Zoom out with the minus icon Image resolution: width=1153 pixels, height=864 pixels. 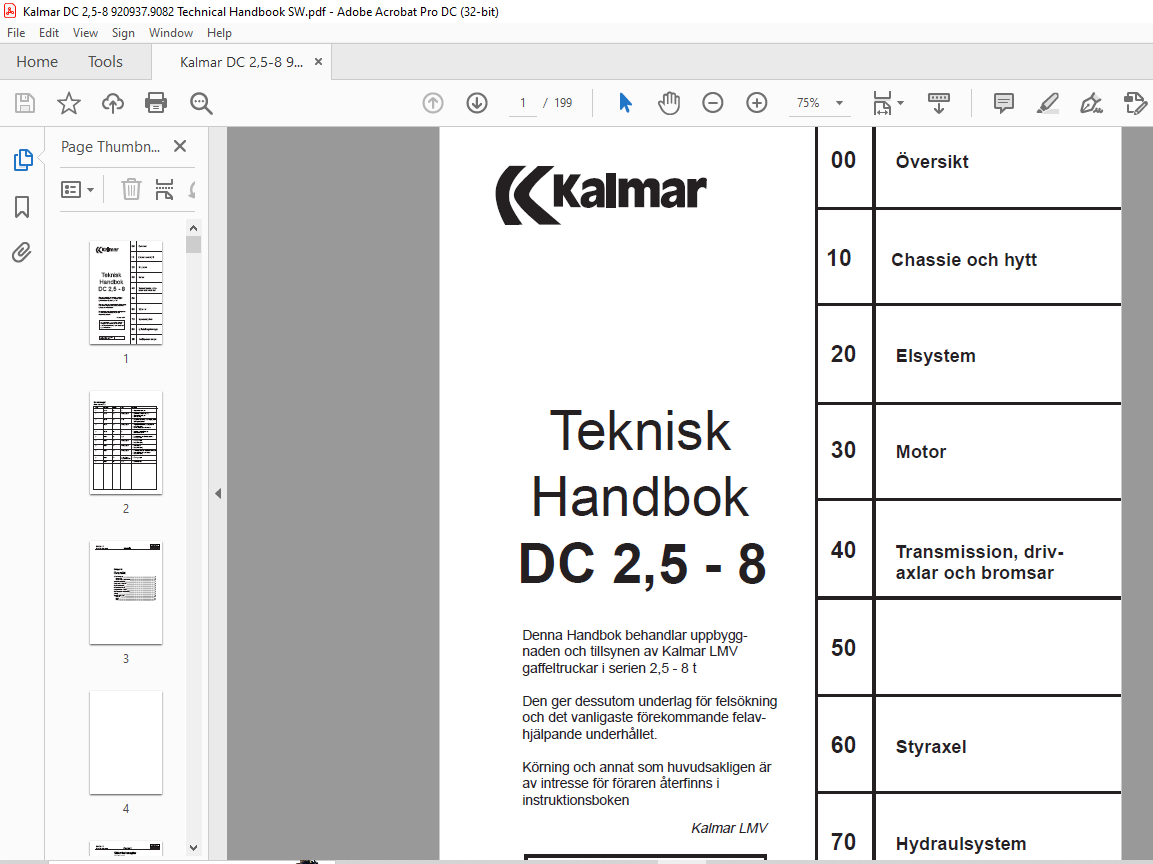coord(713,103)
